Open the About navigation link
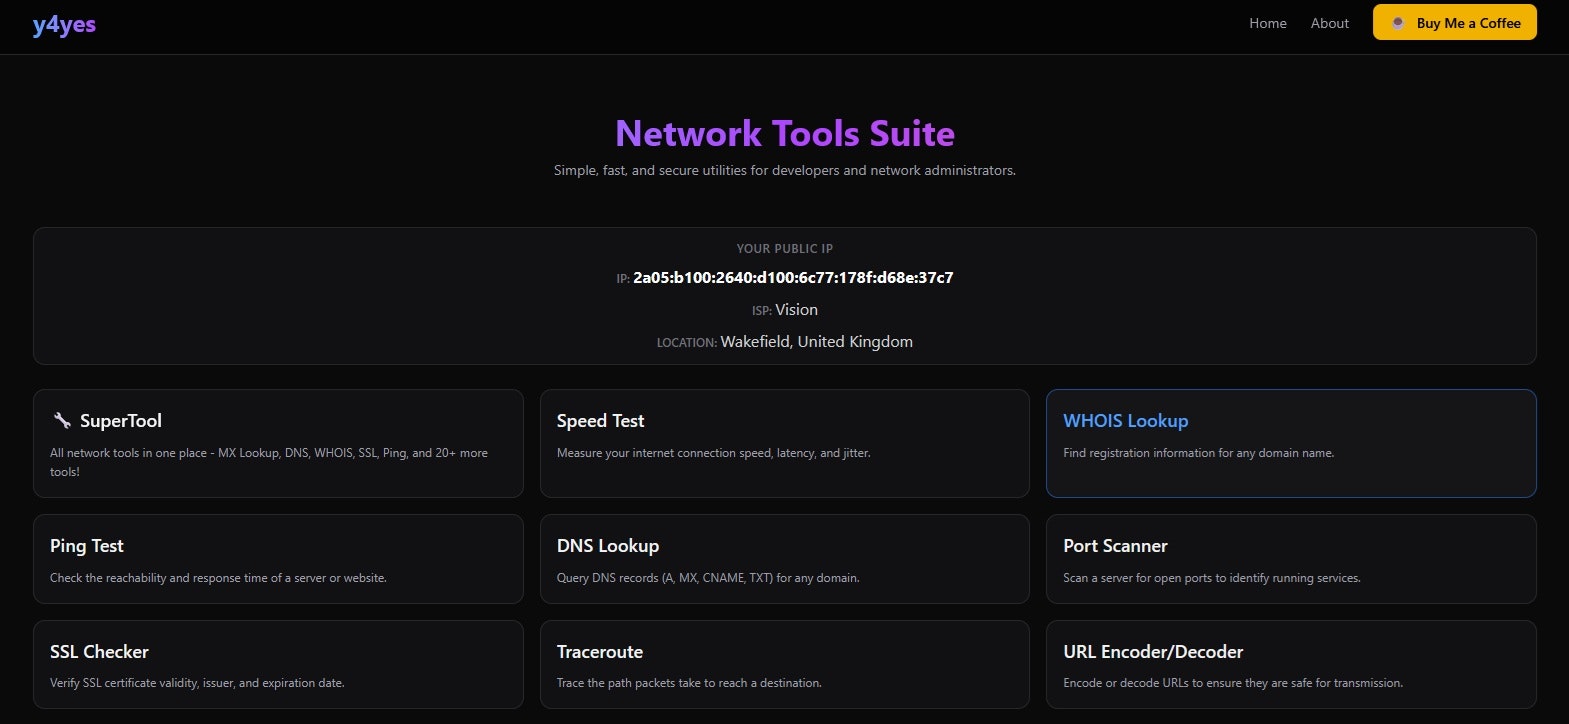The width and height of the screenshot is (1569, 724). [x=1329, y=23]
